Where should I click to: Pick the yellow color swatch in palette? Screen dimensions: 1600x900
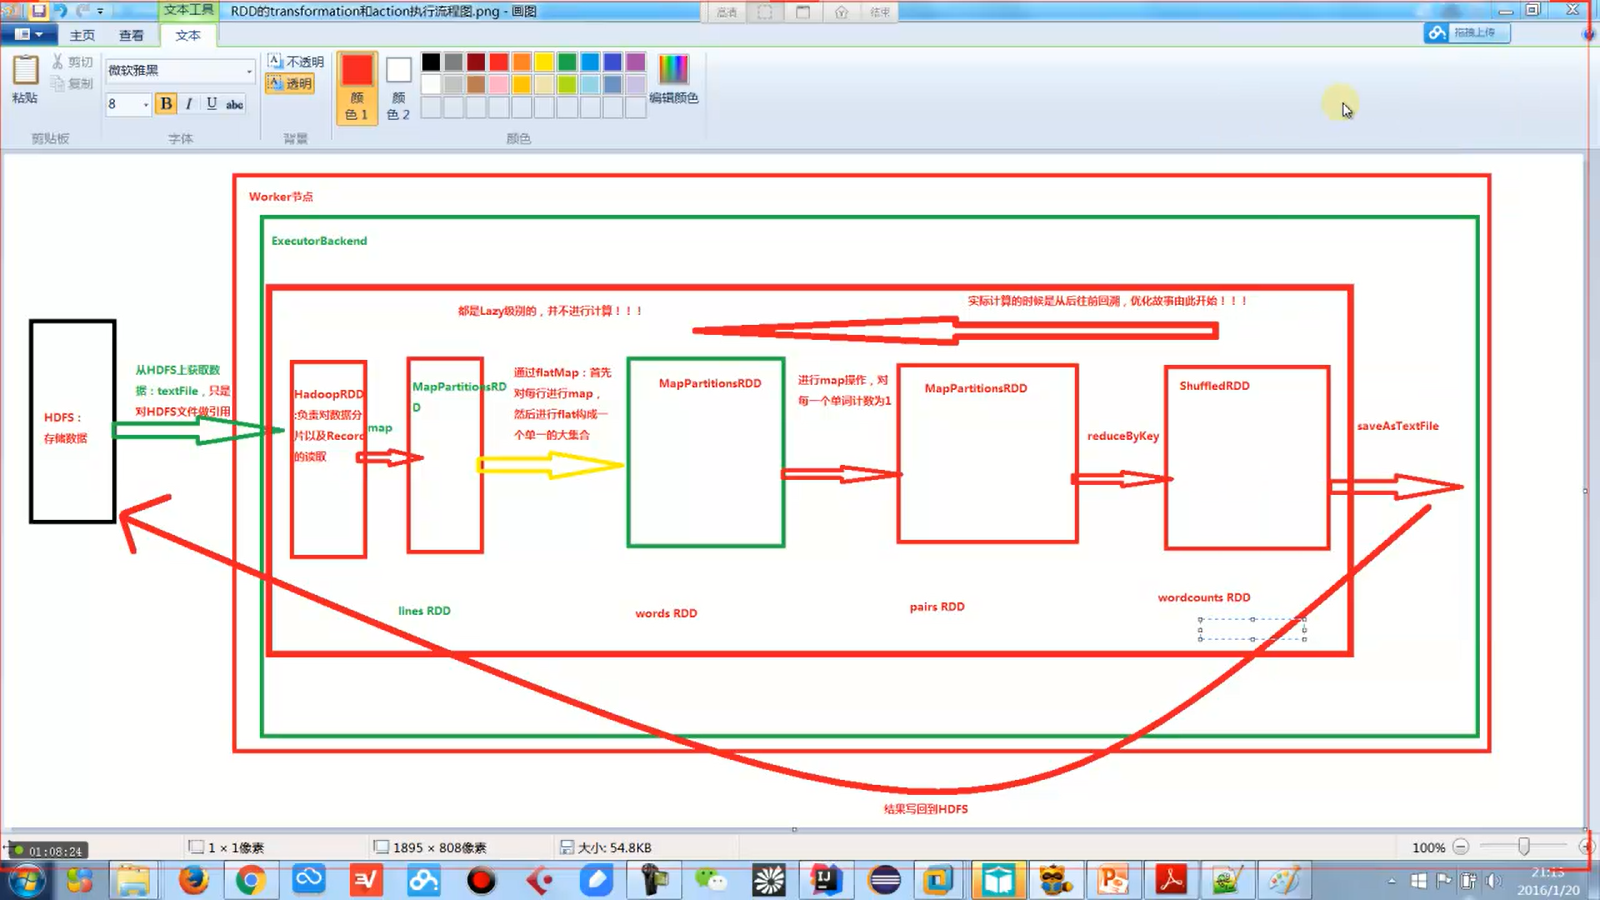point(544,62)
